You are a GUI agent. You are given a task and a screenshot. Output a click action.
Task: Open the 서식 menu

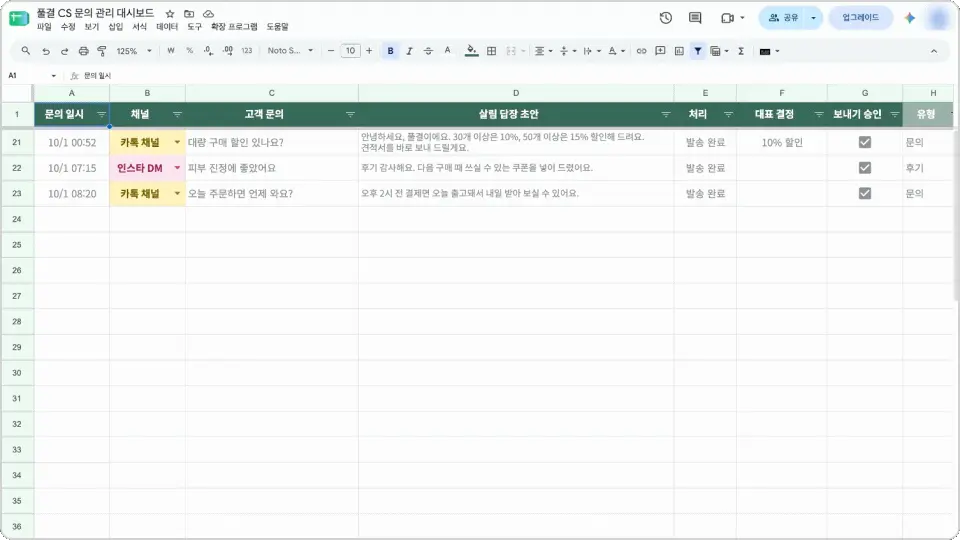[x=140, y=27]
